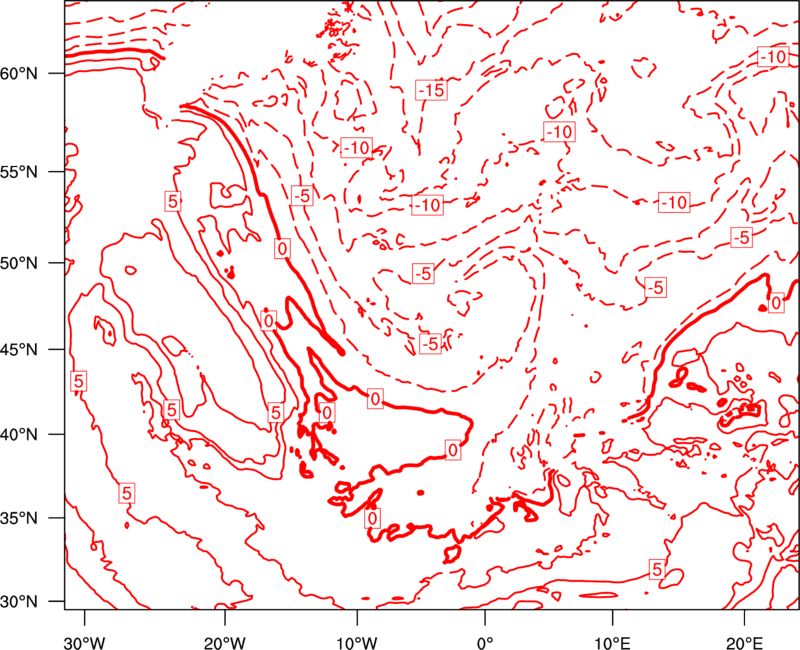Select the 5 contour label above 10°E tick

[x=657, y=569]
